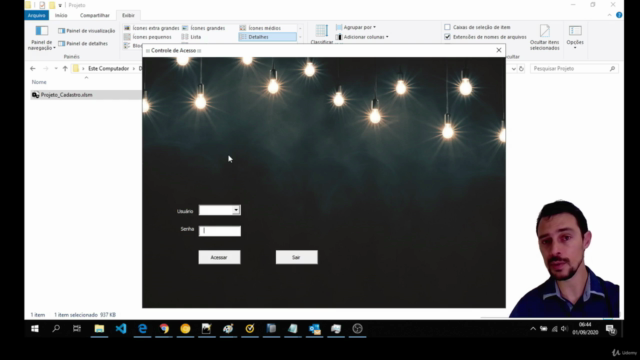Toggle Painel de visualização

[x=87, y=31]
